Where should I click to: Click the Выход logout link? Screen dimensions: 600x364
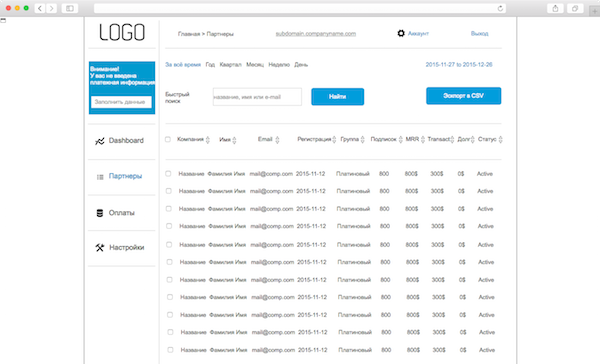point(479,34)
